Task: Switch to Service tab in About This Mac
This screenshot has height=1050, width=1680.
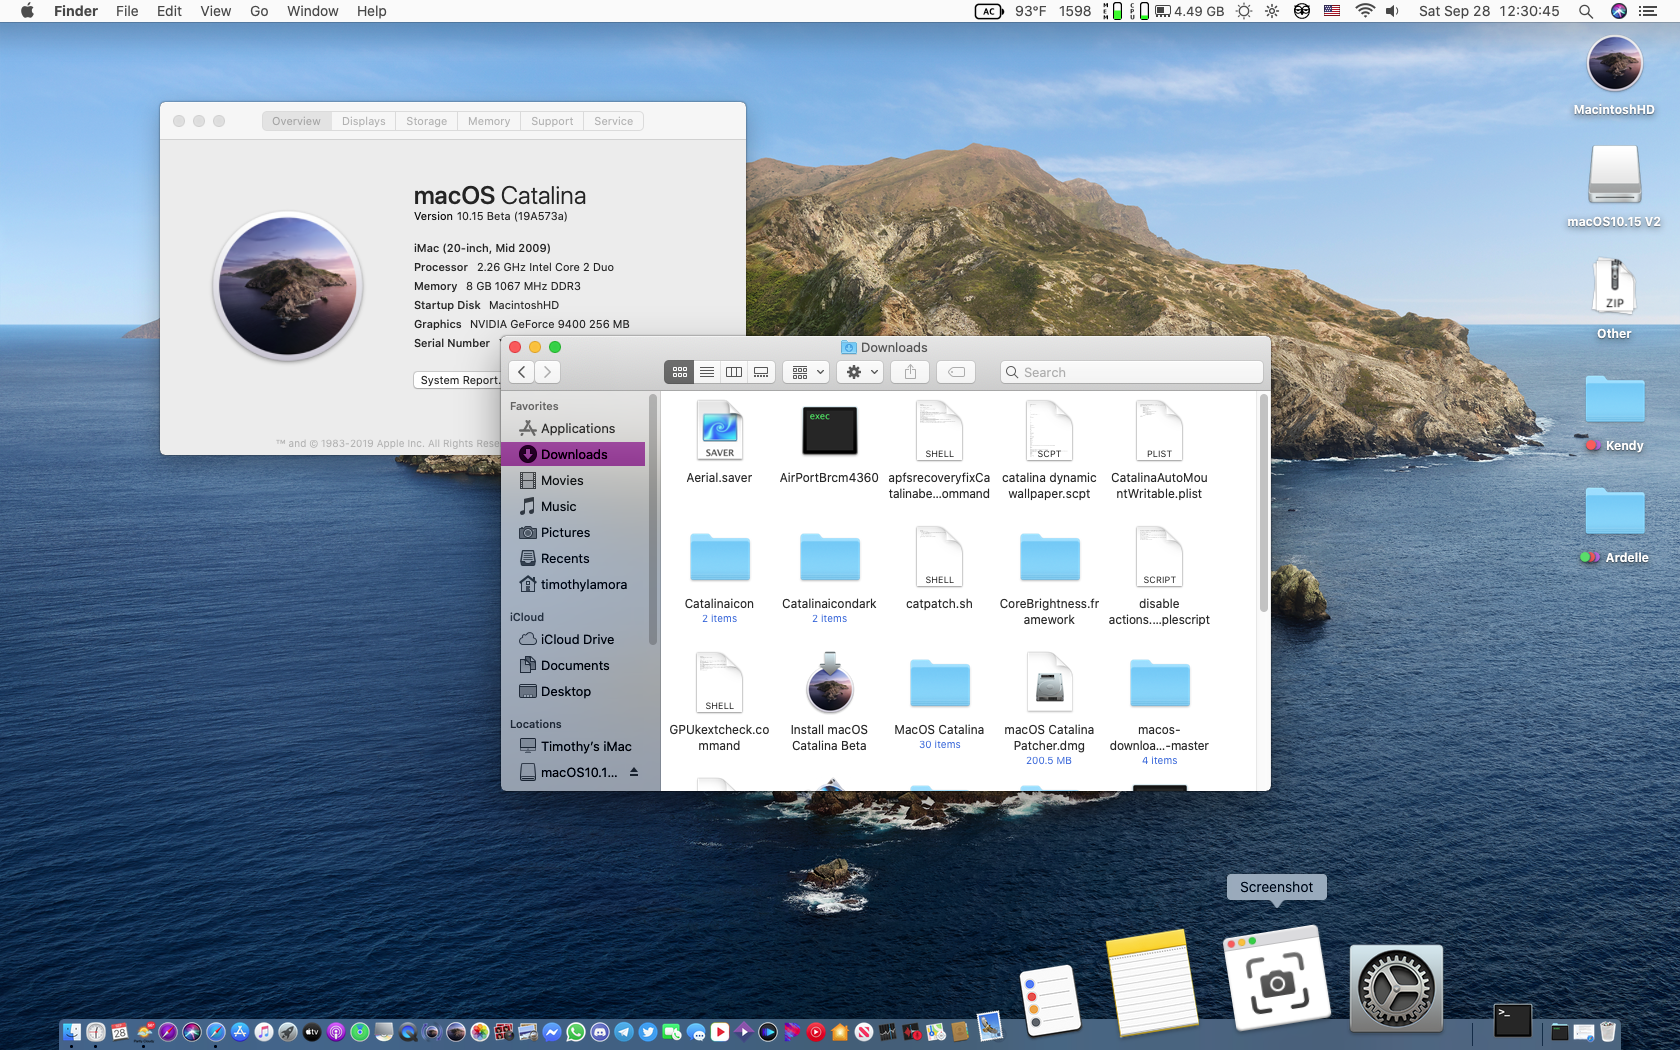Action: [x=613, y=121]
